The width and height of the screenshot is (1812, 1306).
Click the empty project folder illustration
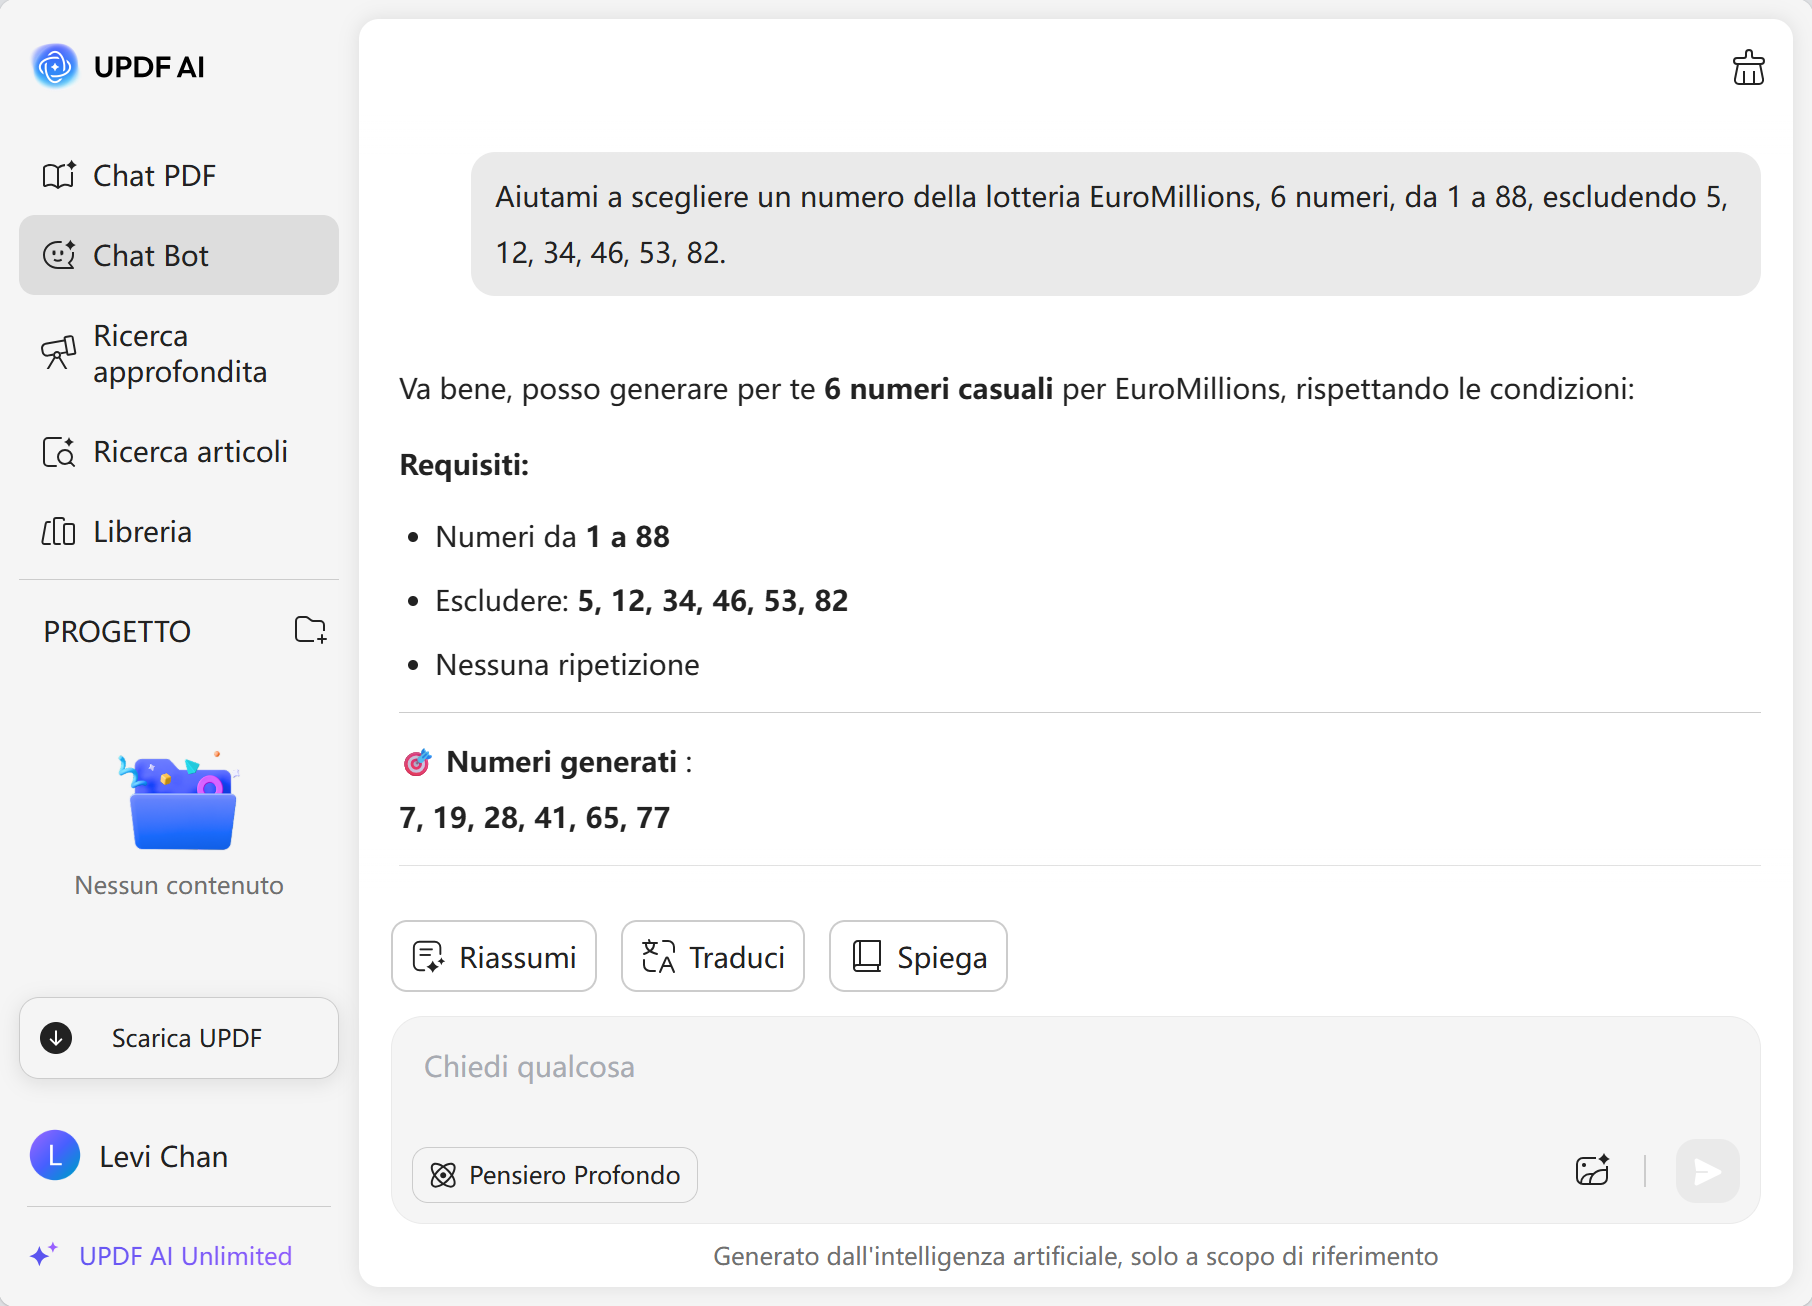pos(180,802)
